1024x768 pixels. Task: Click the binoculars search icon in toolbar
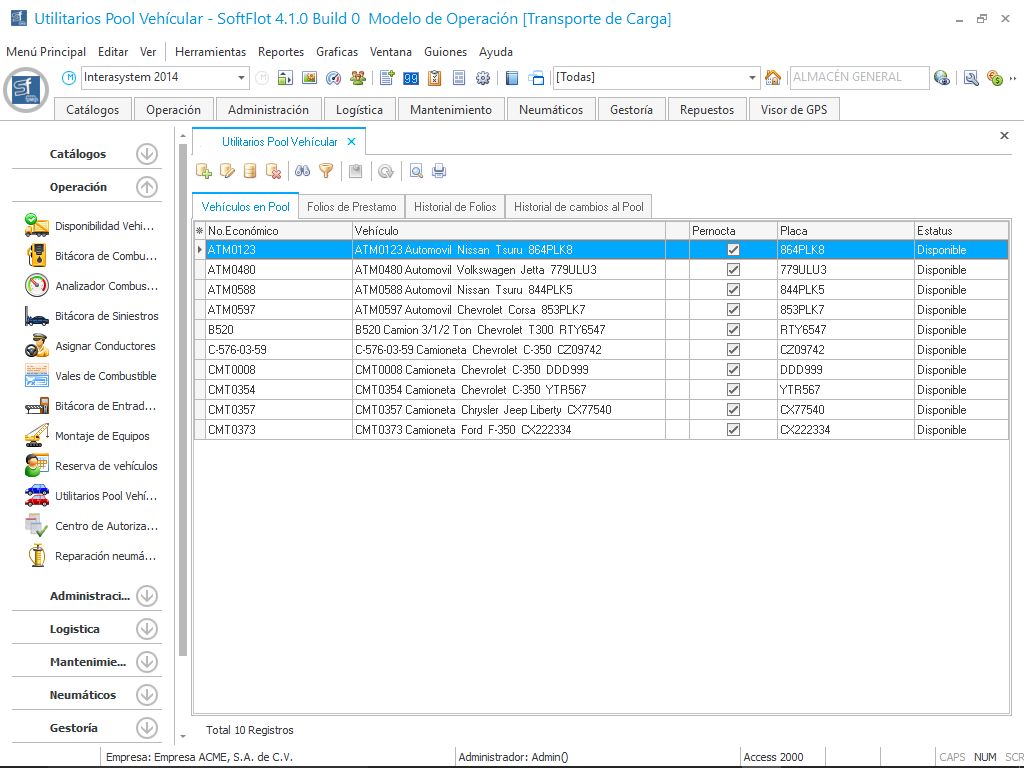coord(302,171)
